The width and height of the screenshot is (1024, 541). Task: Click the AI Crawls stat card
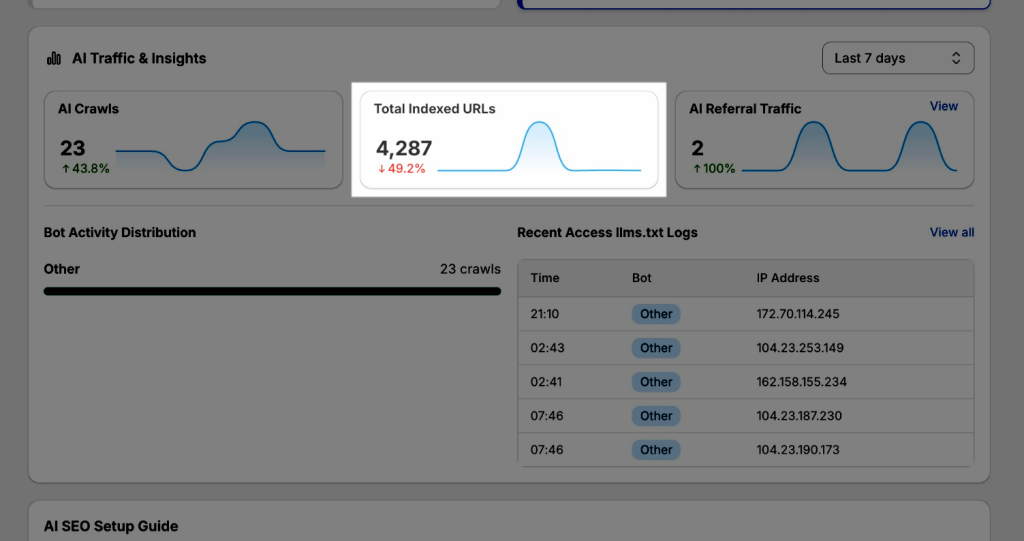pos(193,139)
